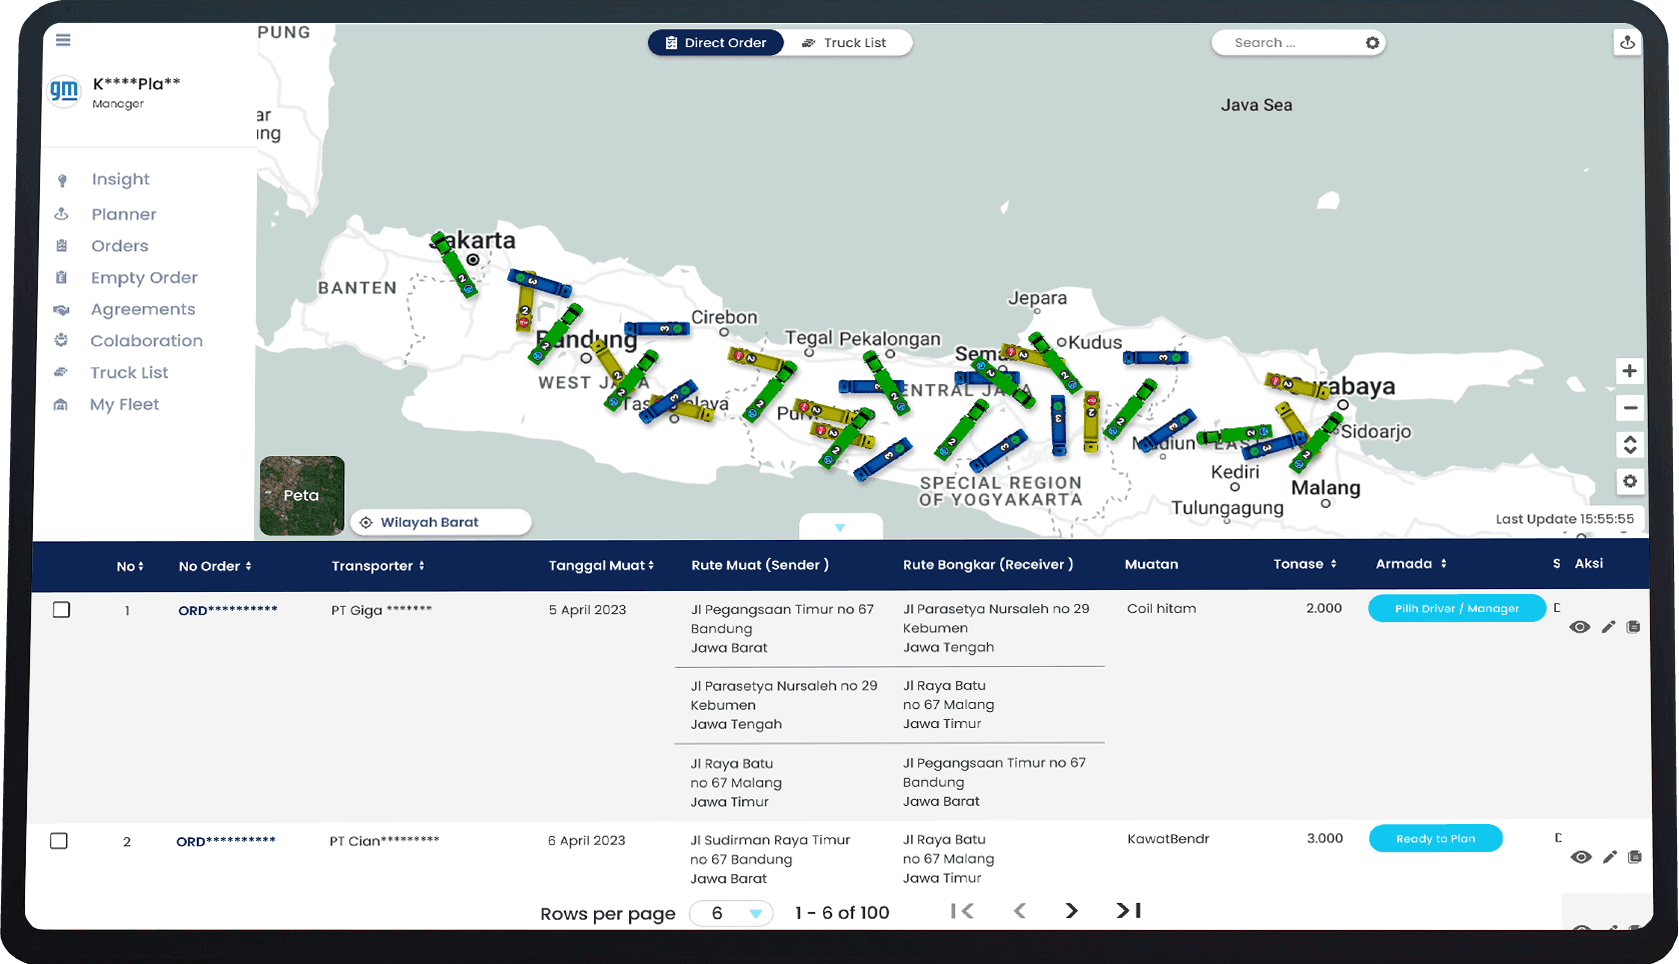Open the hamburger menu icon

coord(63,40)
